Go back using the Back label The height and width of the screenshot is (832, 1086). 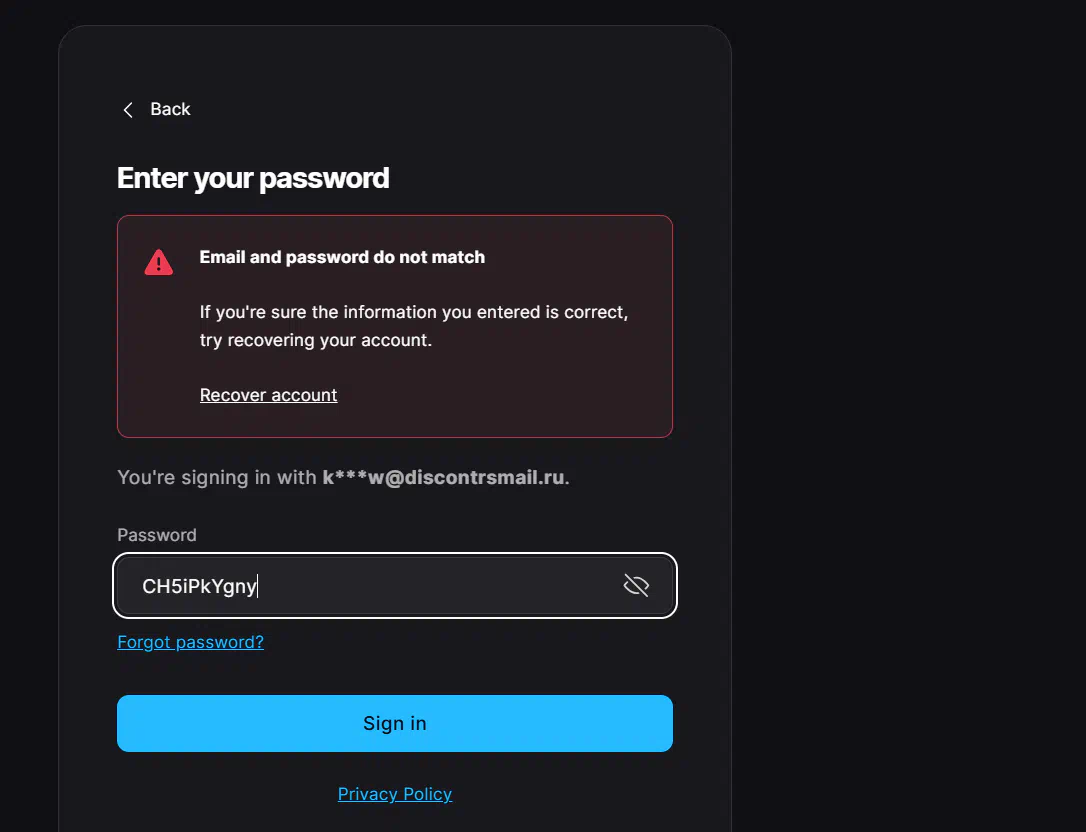point(170,109)
